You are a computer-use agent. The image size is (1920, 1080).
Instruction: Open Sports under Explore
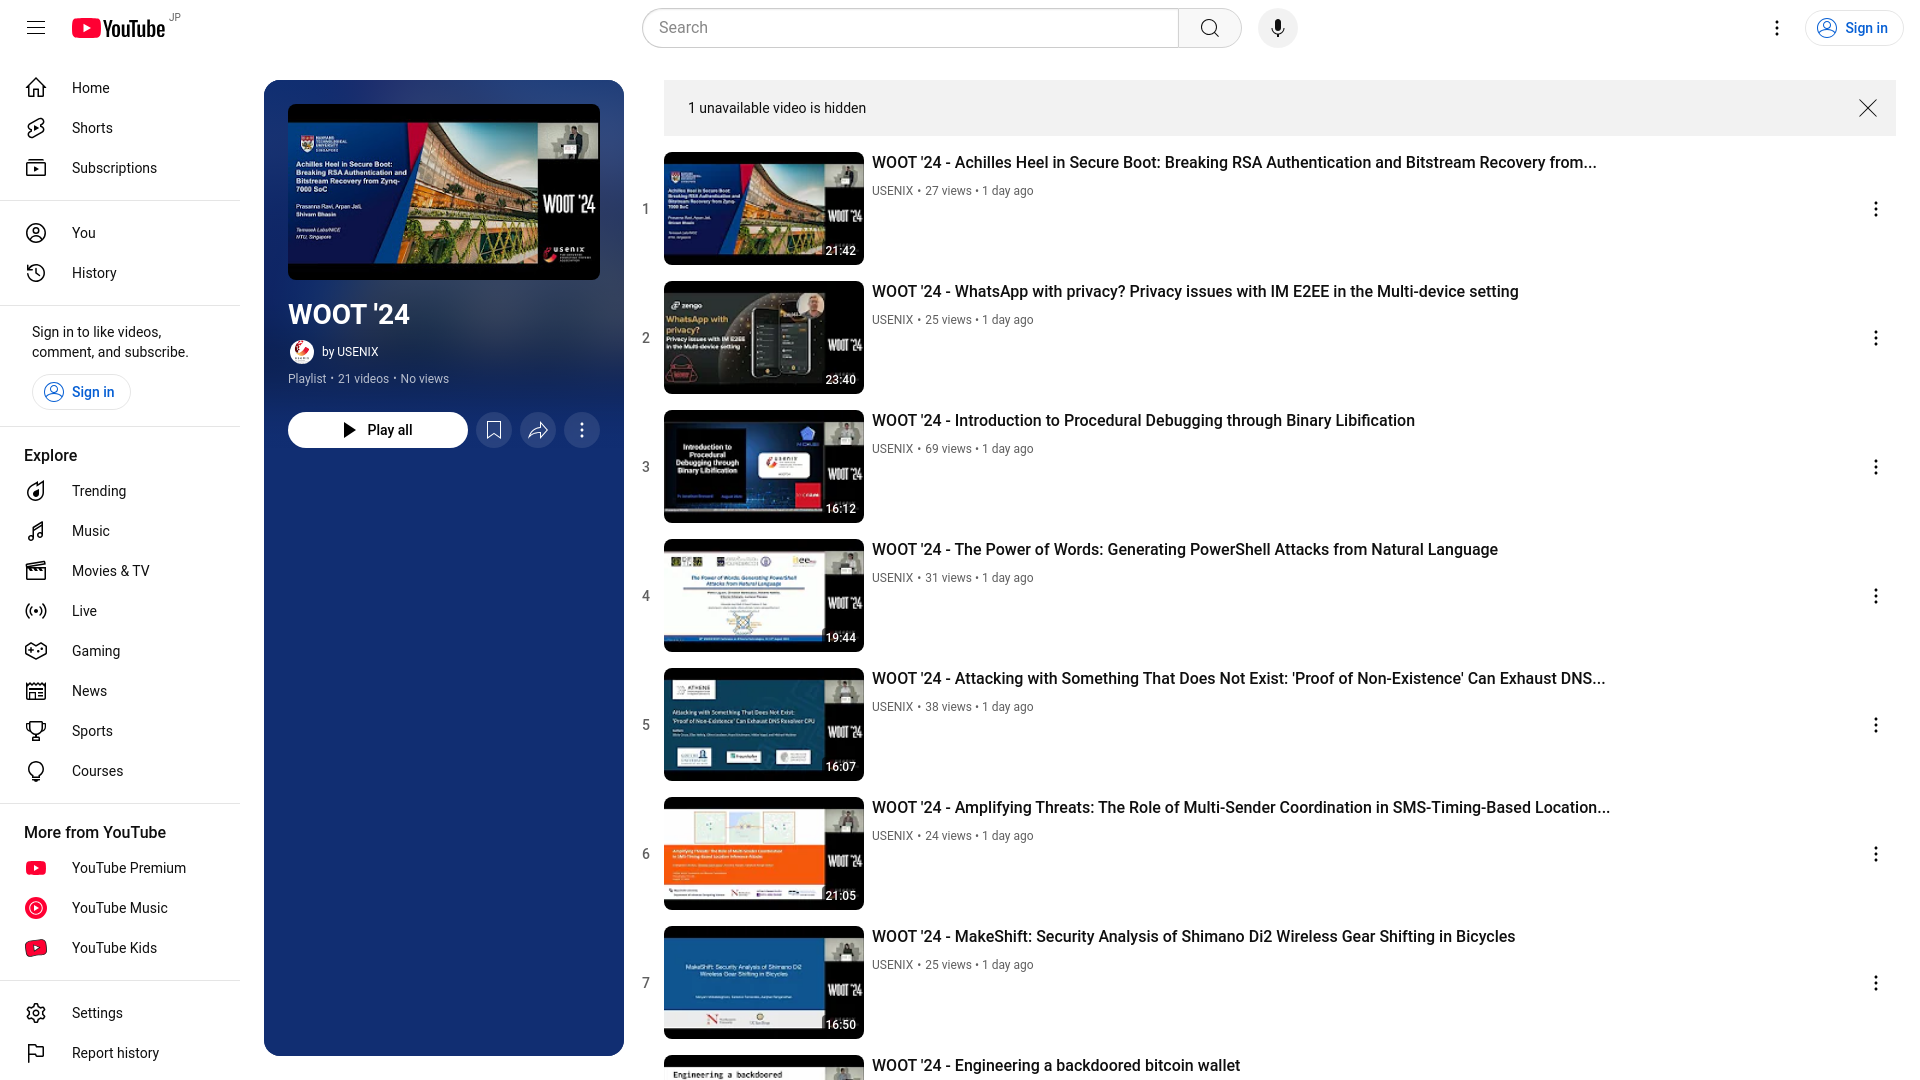[120, 731]
